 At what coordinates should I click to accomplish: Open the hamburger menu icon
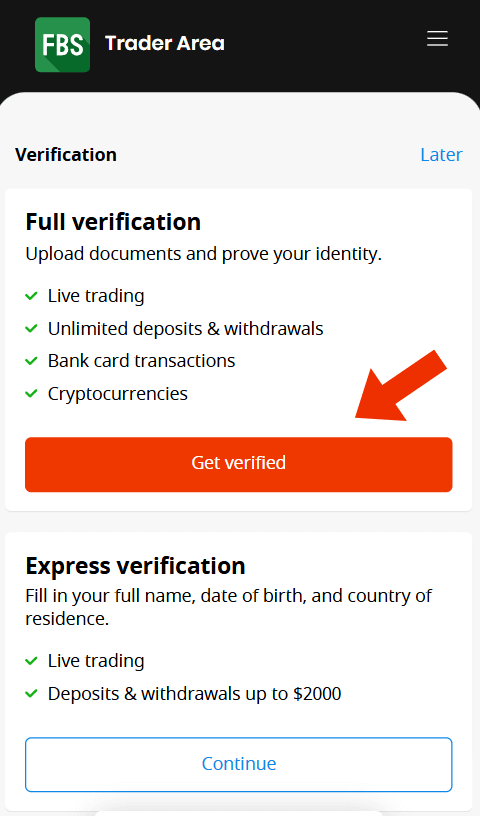[437, 39]
